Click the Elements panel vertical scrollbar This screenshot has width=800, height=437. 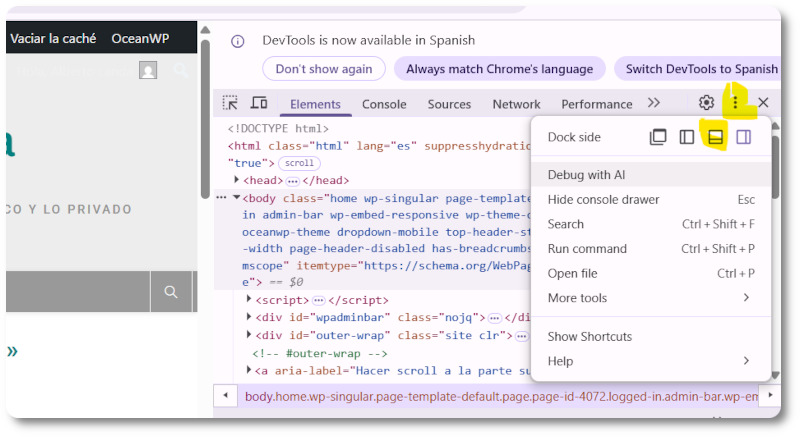point(776,167)
